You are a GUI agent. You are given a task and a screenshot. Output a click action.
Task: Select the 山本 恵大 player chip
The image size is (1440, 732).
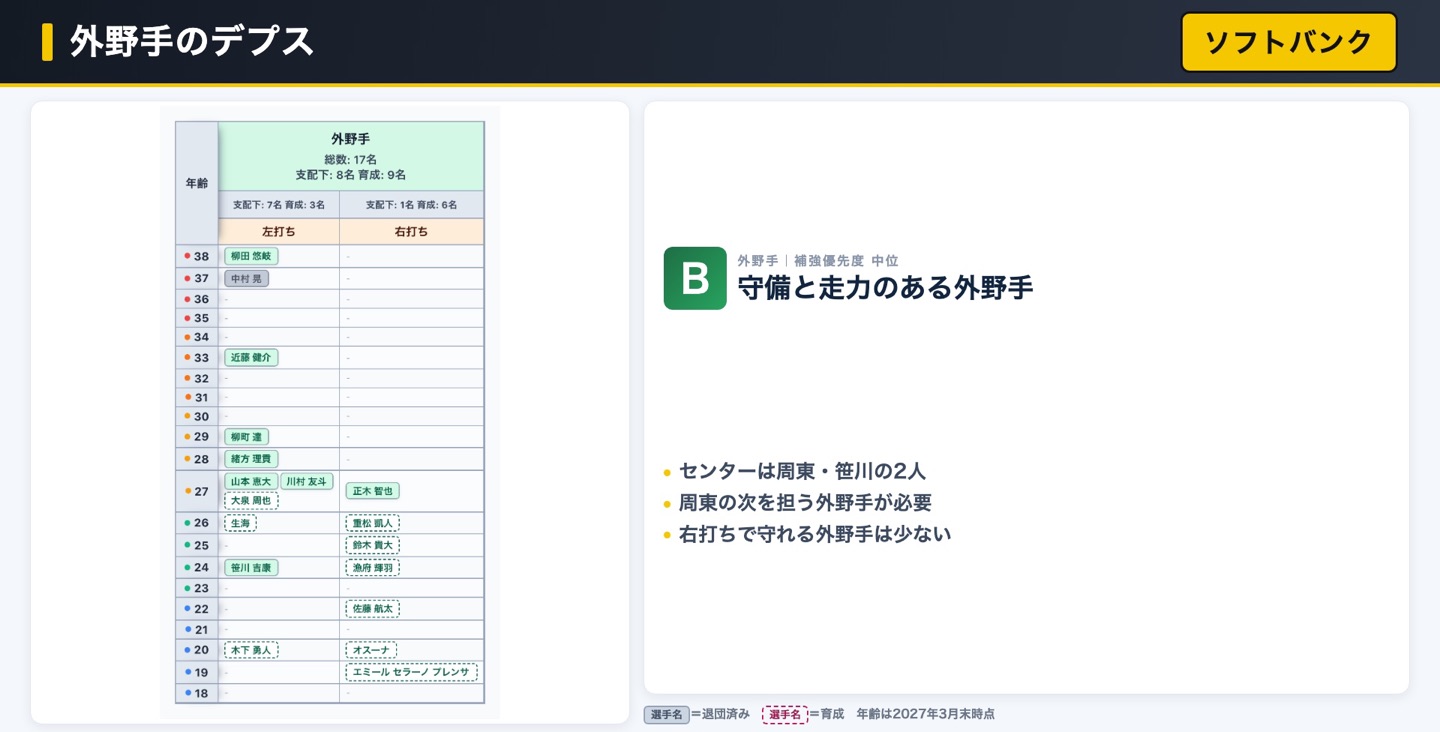pos(251,481)
